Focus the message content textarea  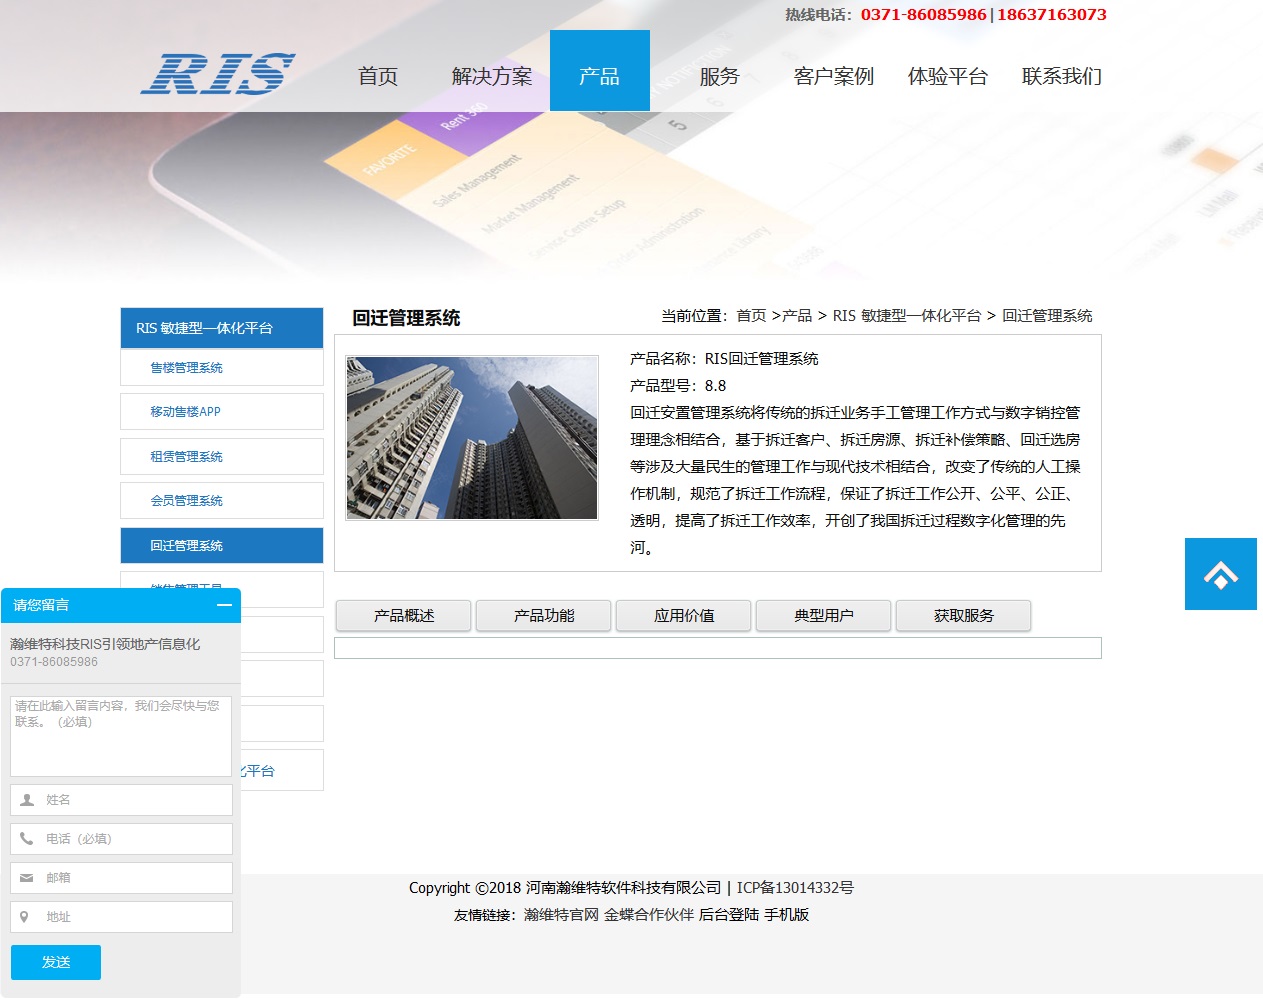coord(121,736)
